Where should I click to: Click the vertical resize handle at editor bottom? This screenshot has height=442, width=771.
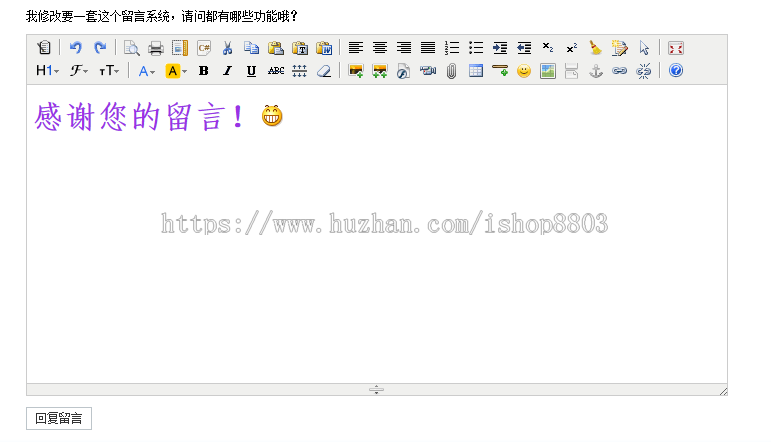(376, 390)
